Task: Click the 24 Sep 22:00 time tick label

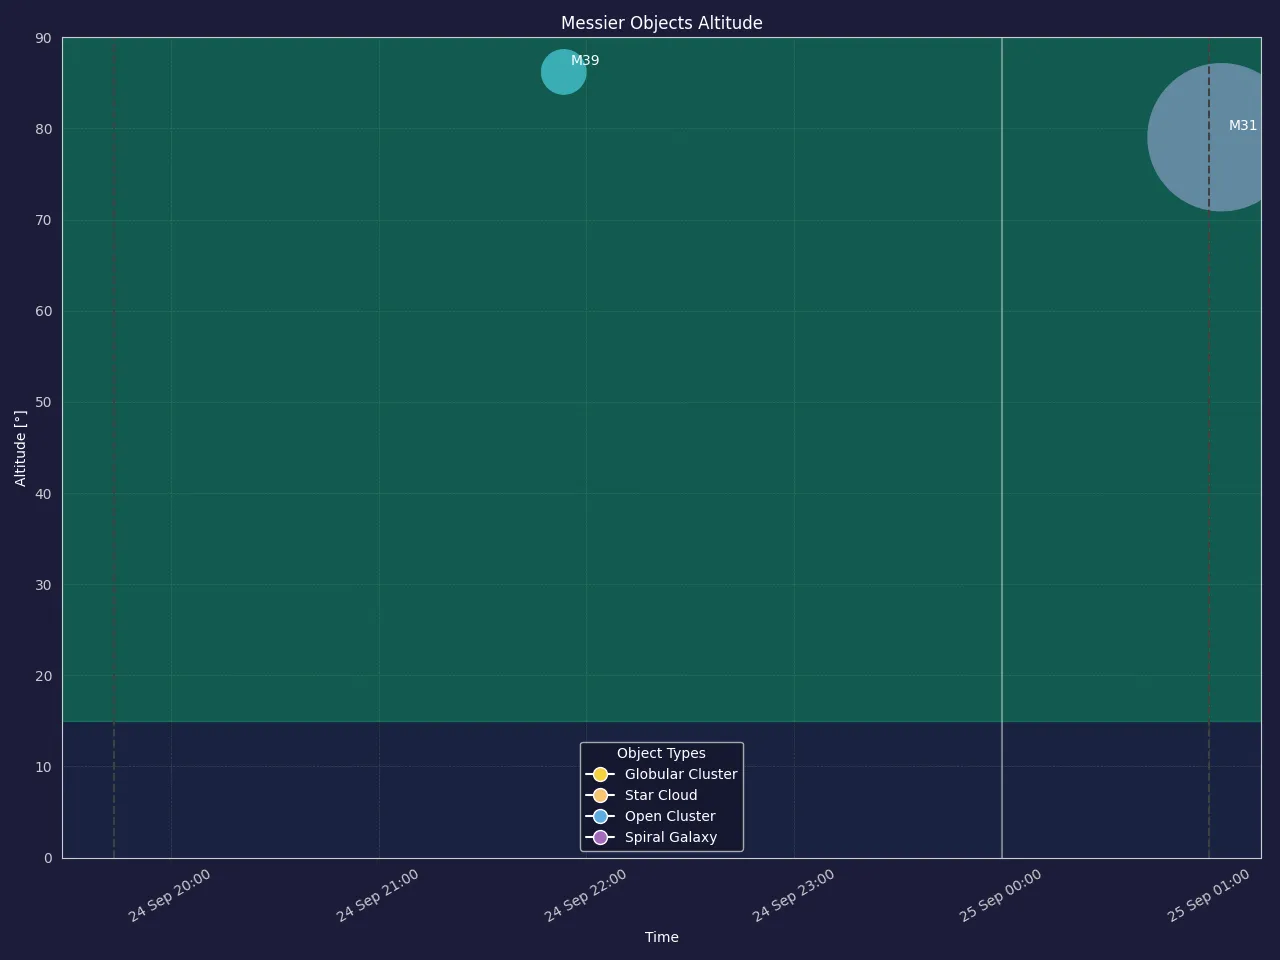Action: [586, 896]
